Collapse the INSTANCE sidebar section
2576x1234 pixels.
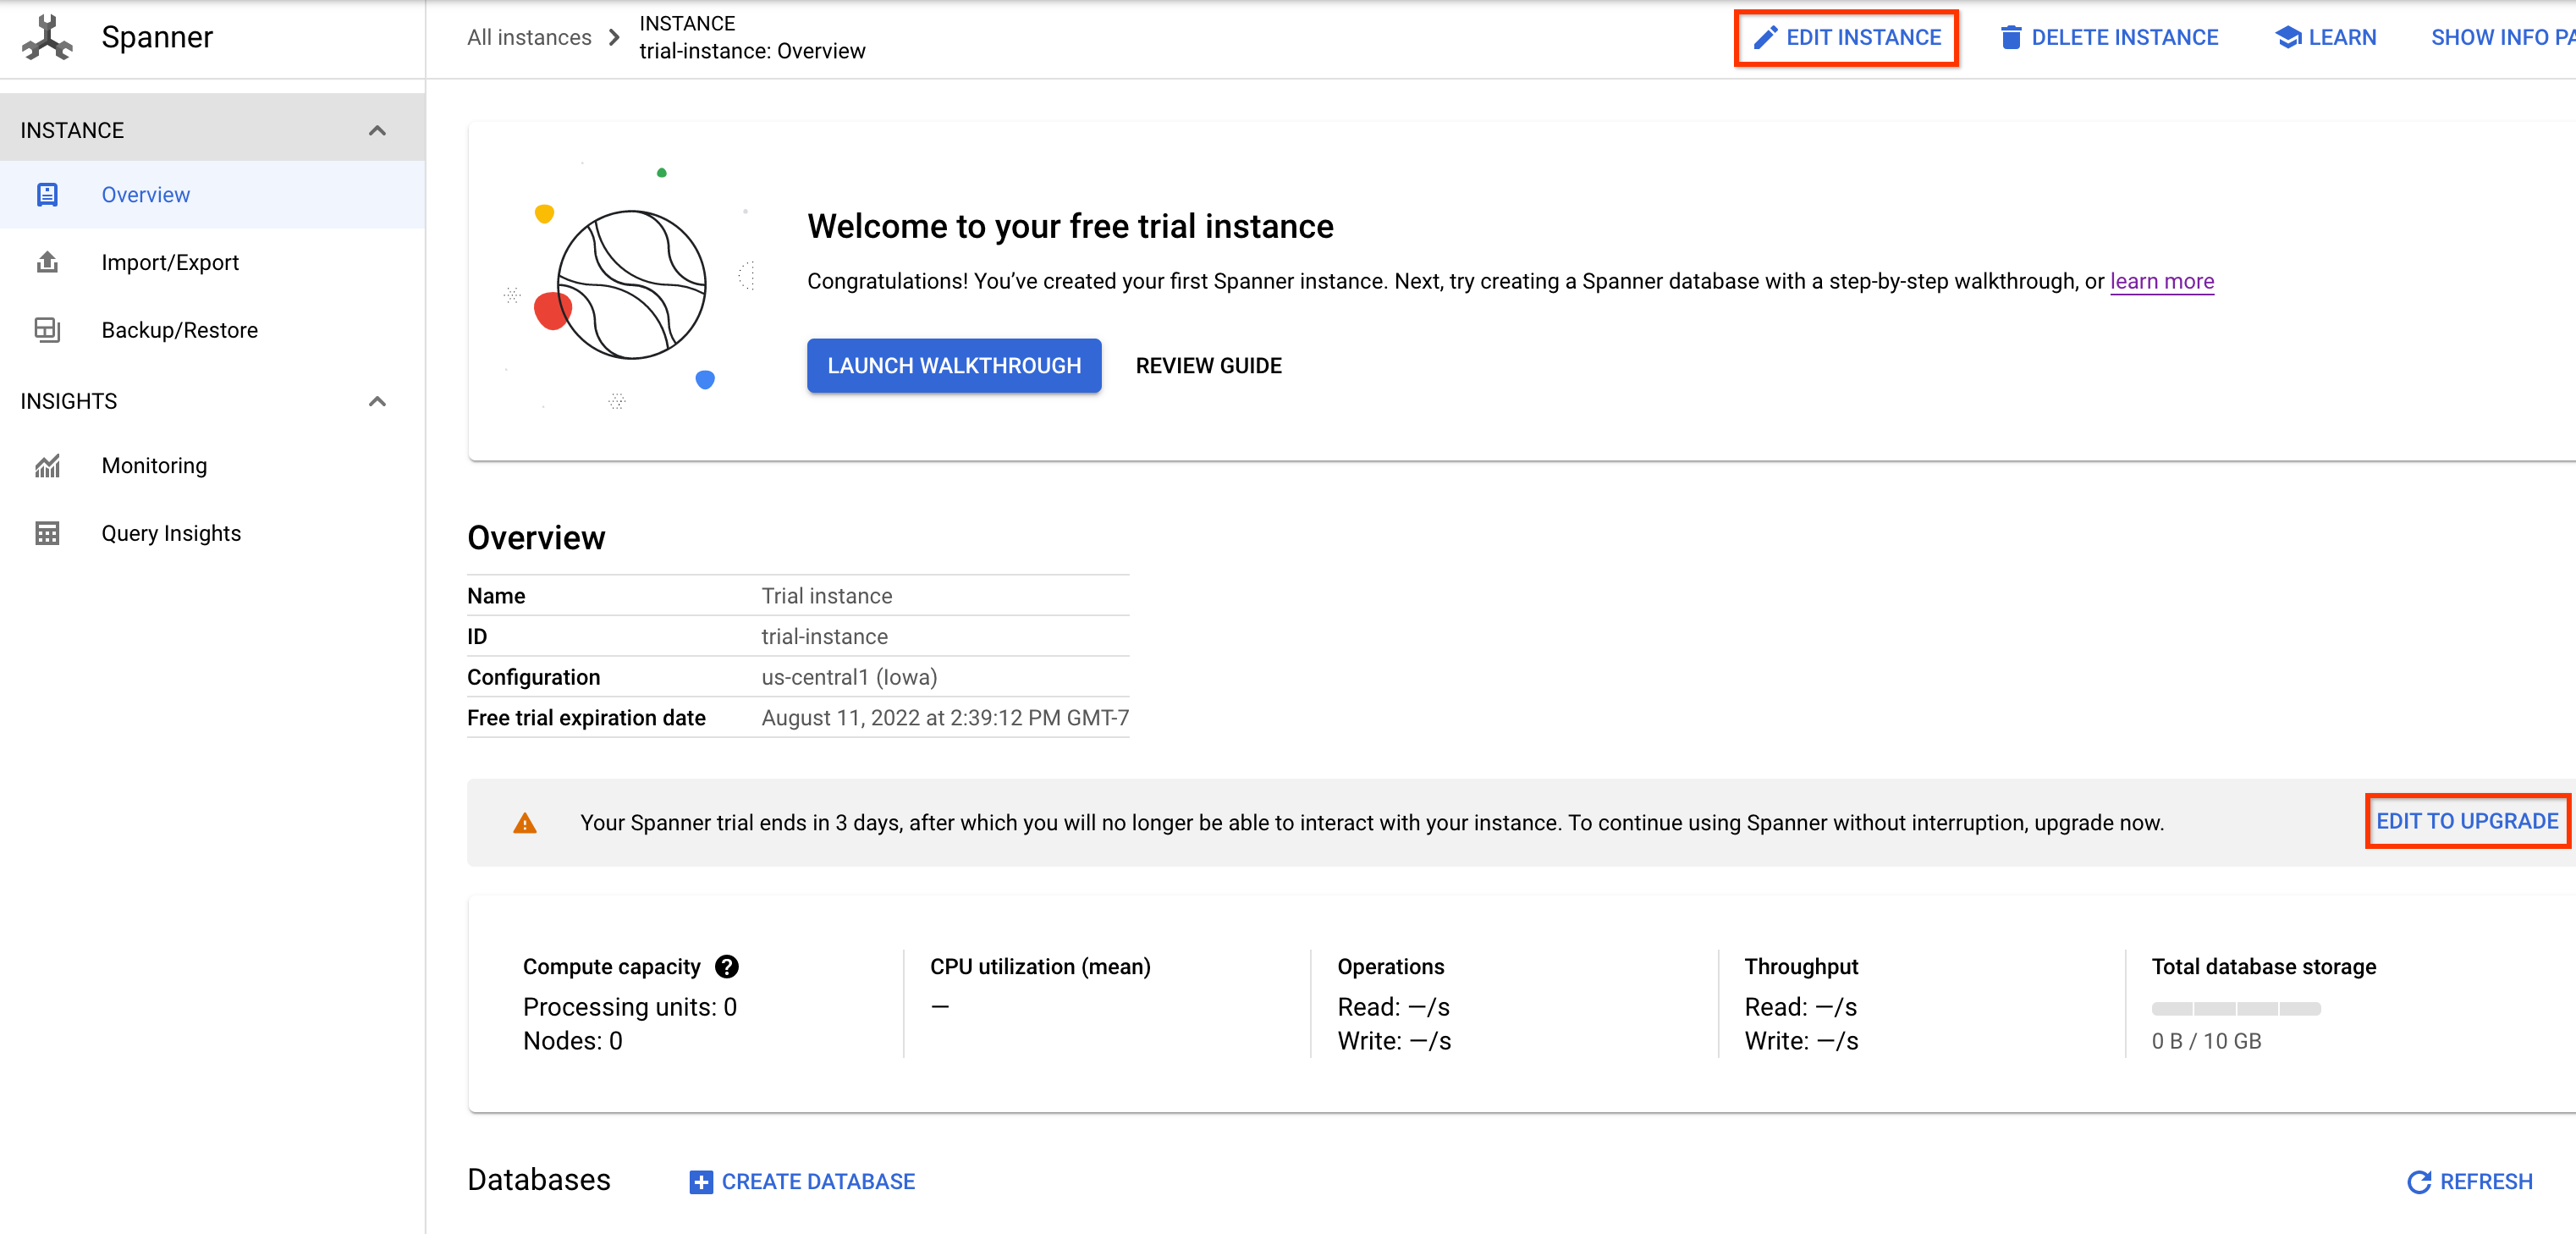(378, 128)
